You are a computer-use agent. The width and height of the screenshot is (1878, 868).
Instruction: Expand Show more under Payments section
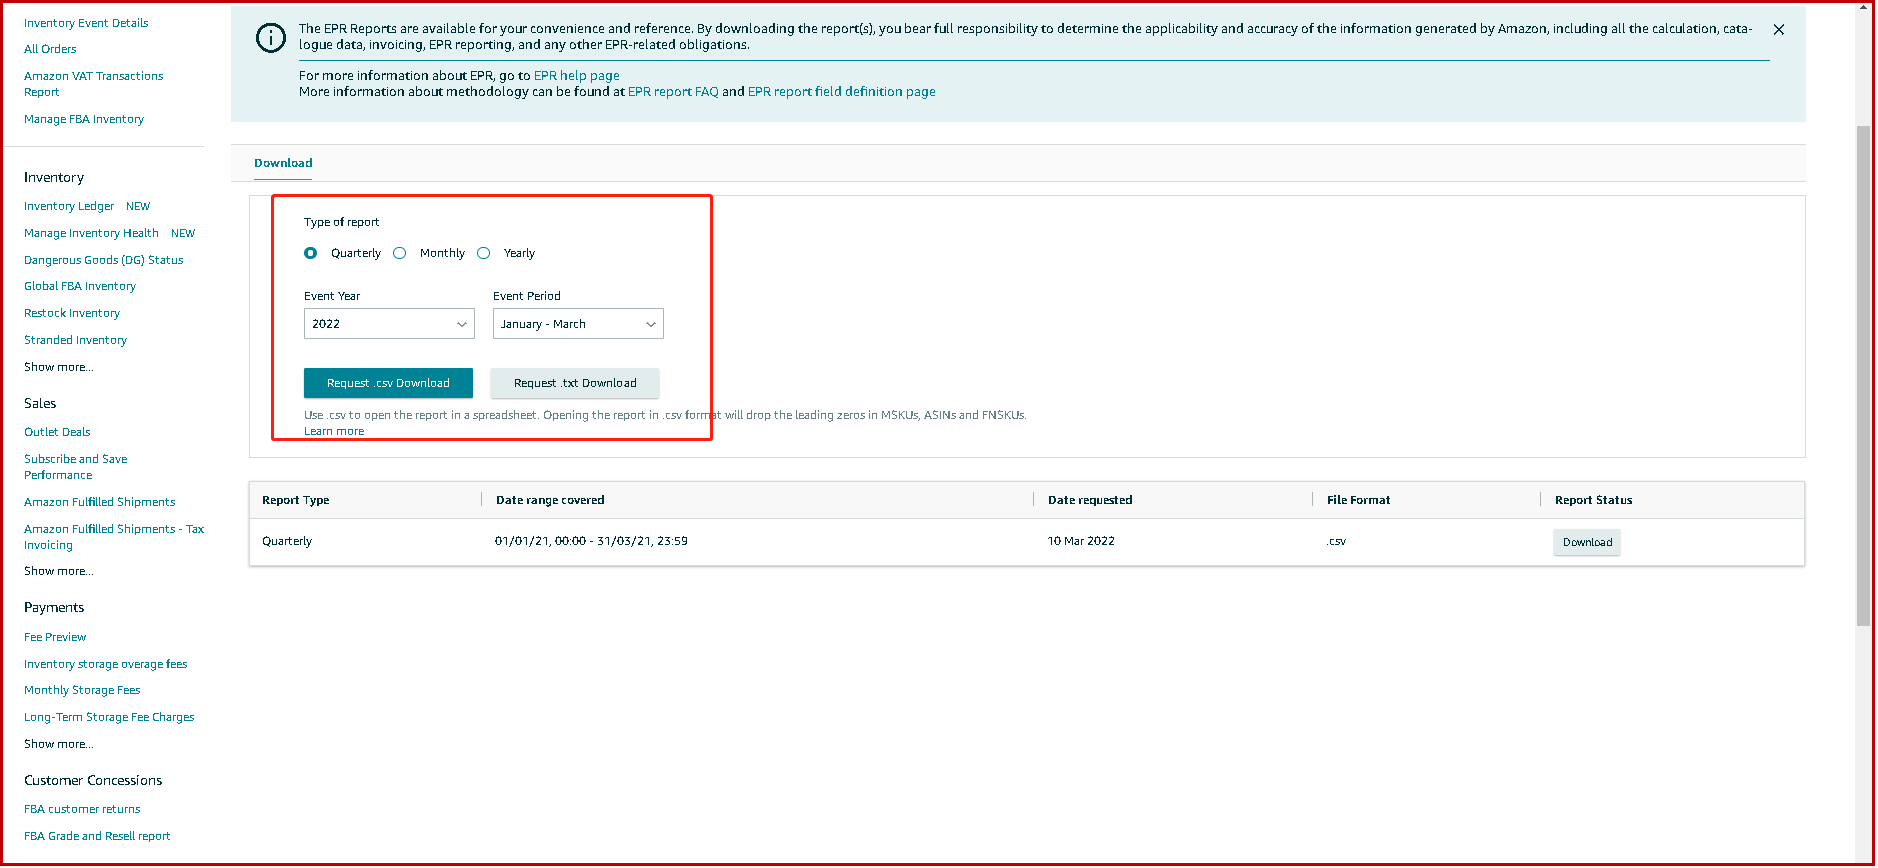(58, 744)
